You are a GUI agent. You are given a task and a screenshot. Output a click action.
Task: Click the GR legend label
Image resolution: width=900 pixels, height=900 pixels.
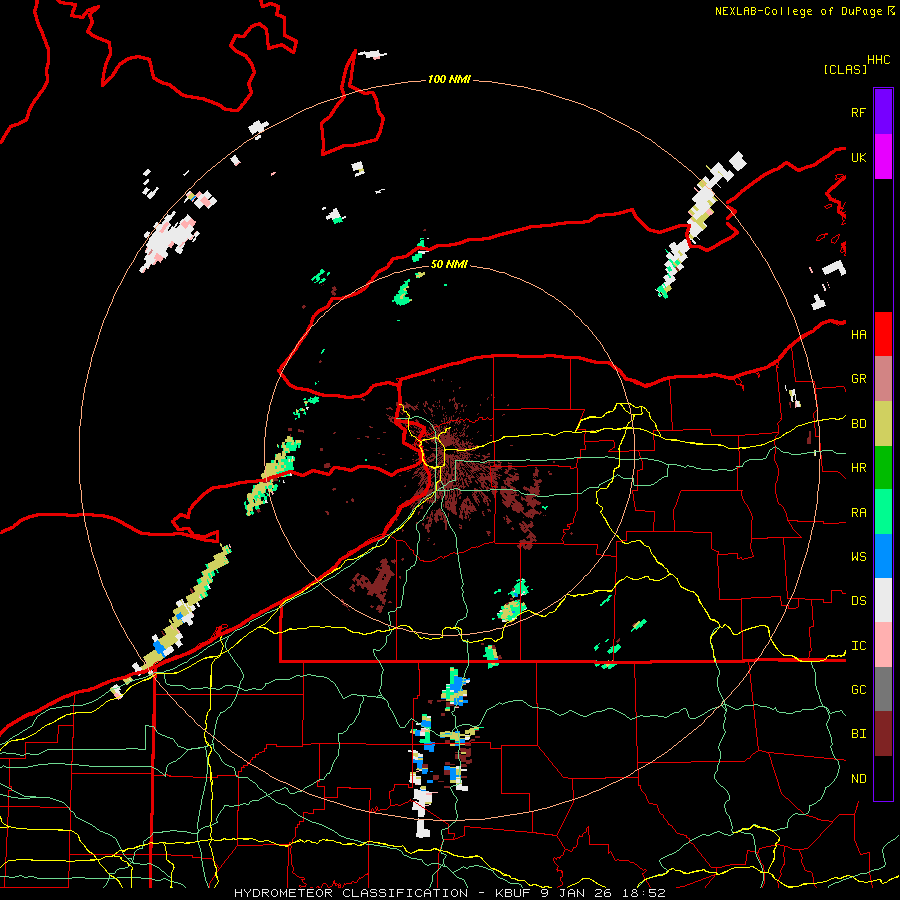point(859,379)
